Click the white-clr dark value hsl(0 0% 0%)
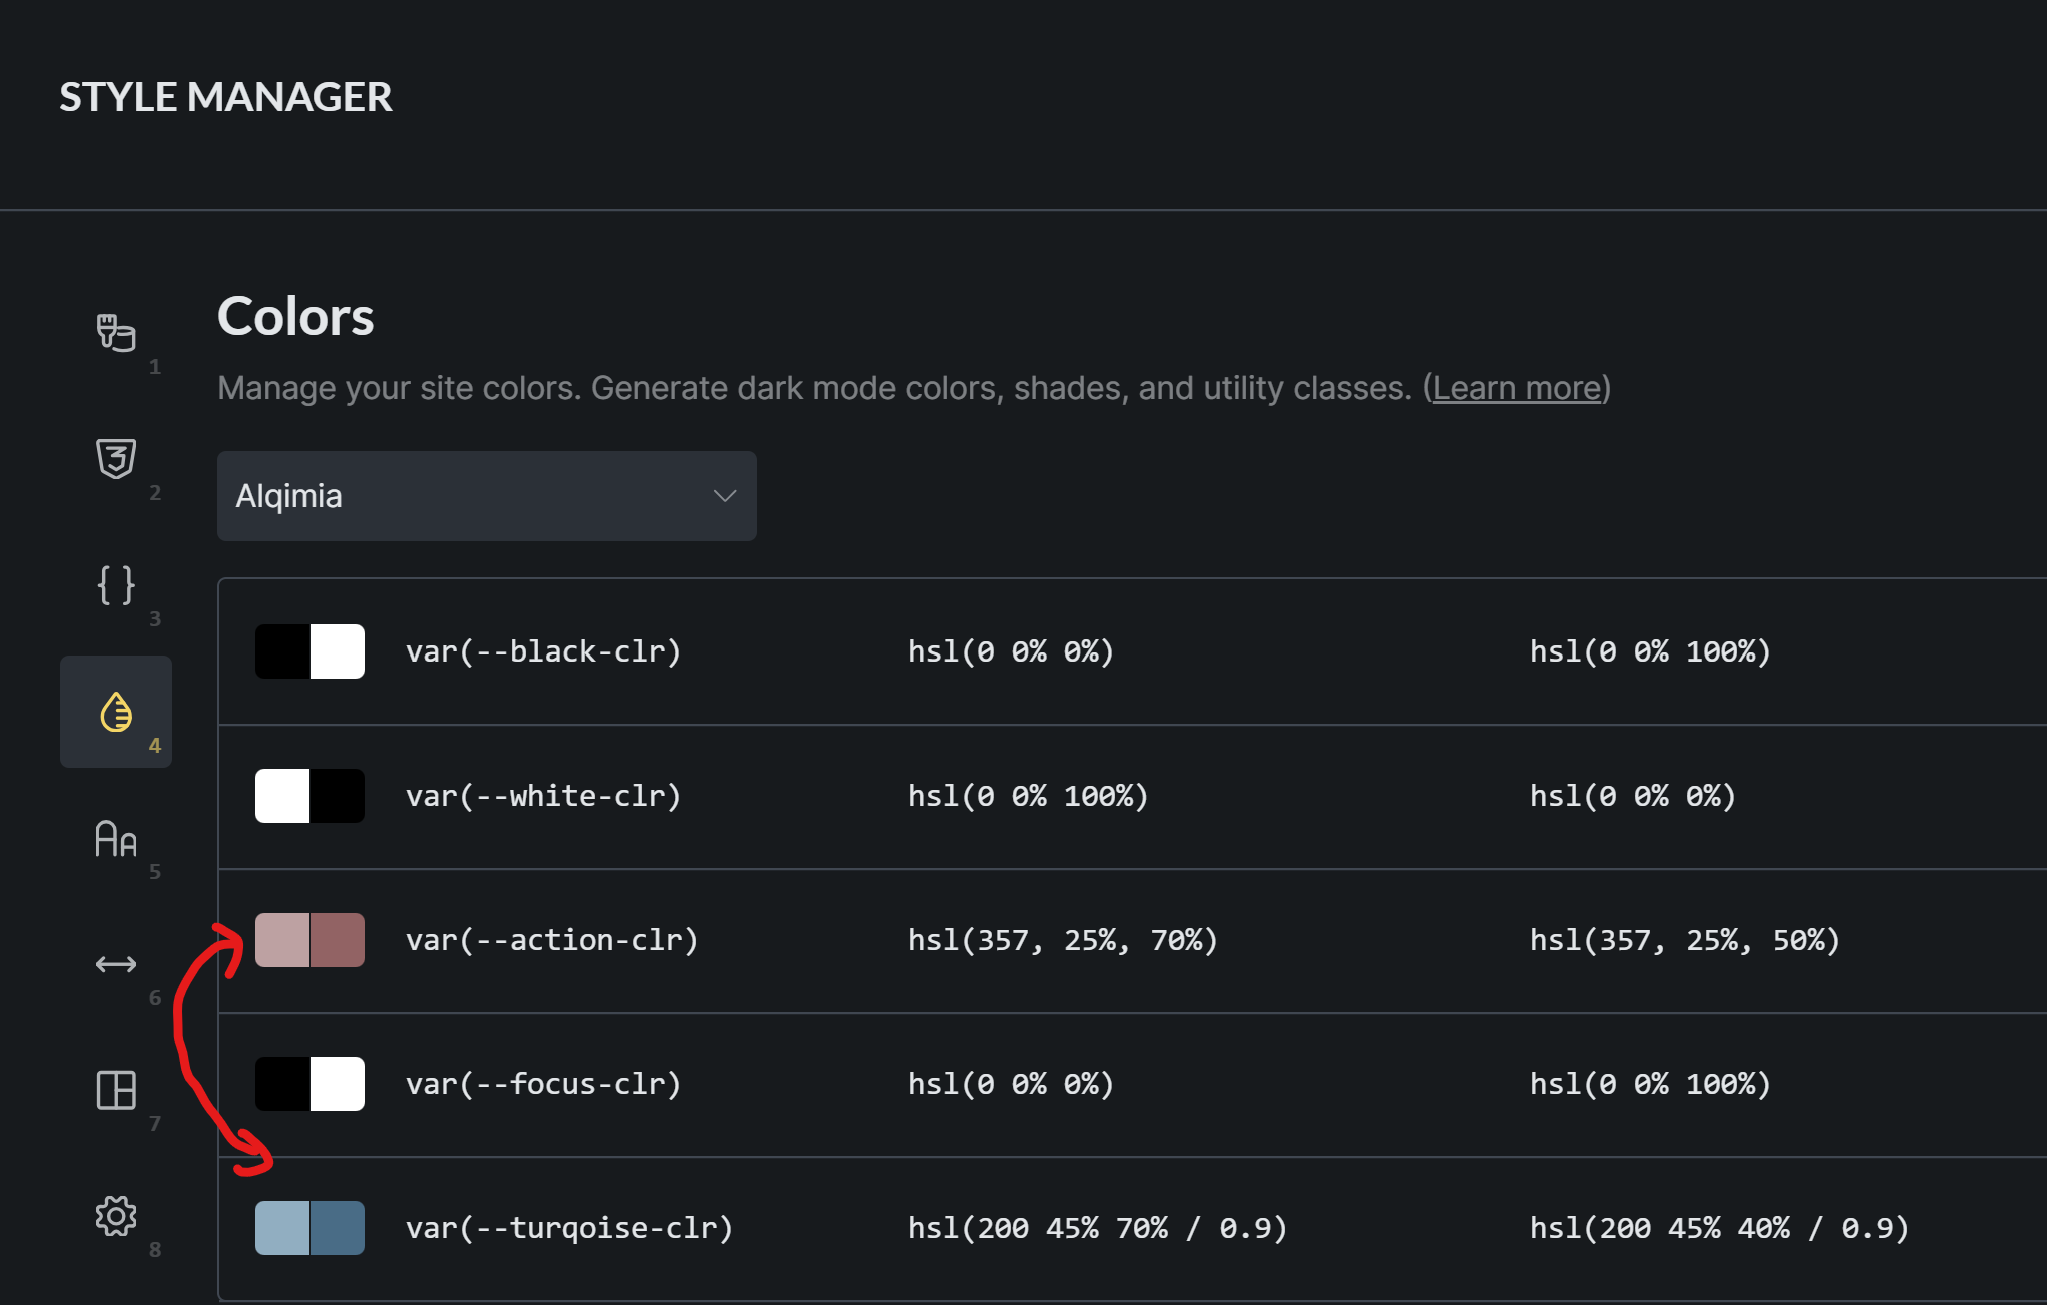2047x1305 pixels. (1632, 796)
